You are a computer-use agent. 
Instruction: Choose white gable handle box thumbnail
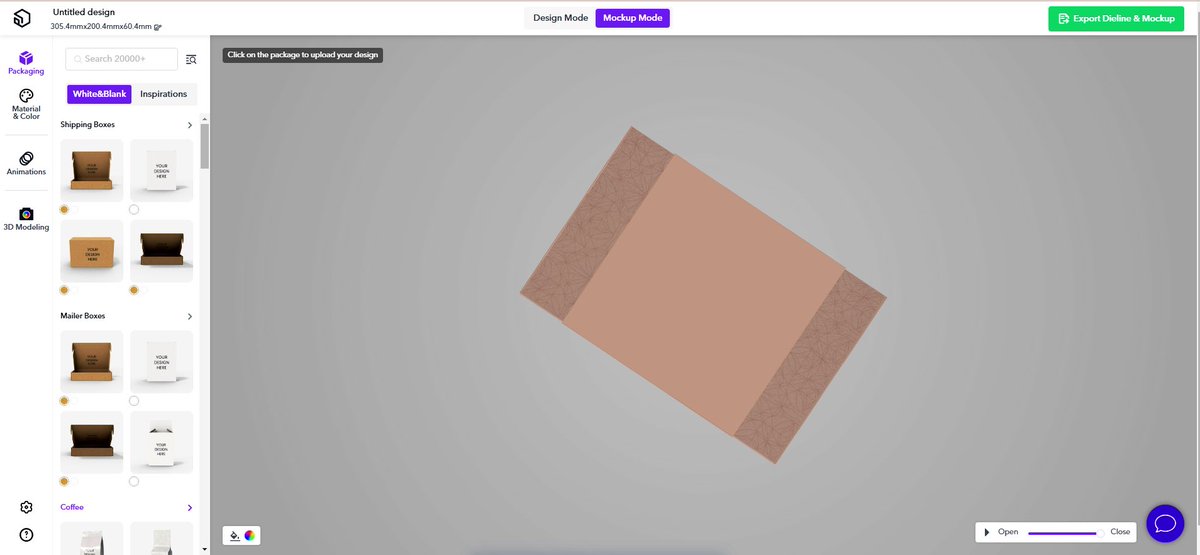[162, 442]
